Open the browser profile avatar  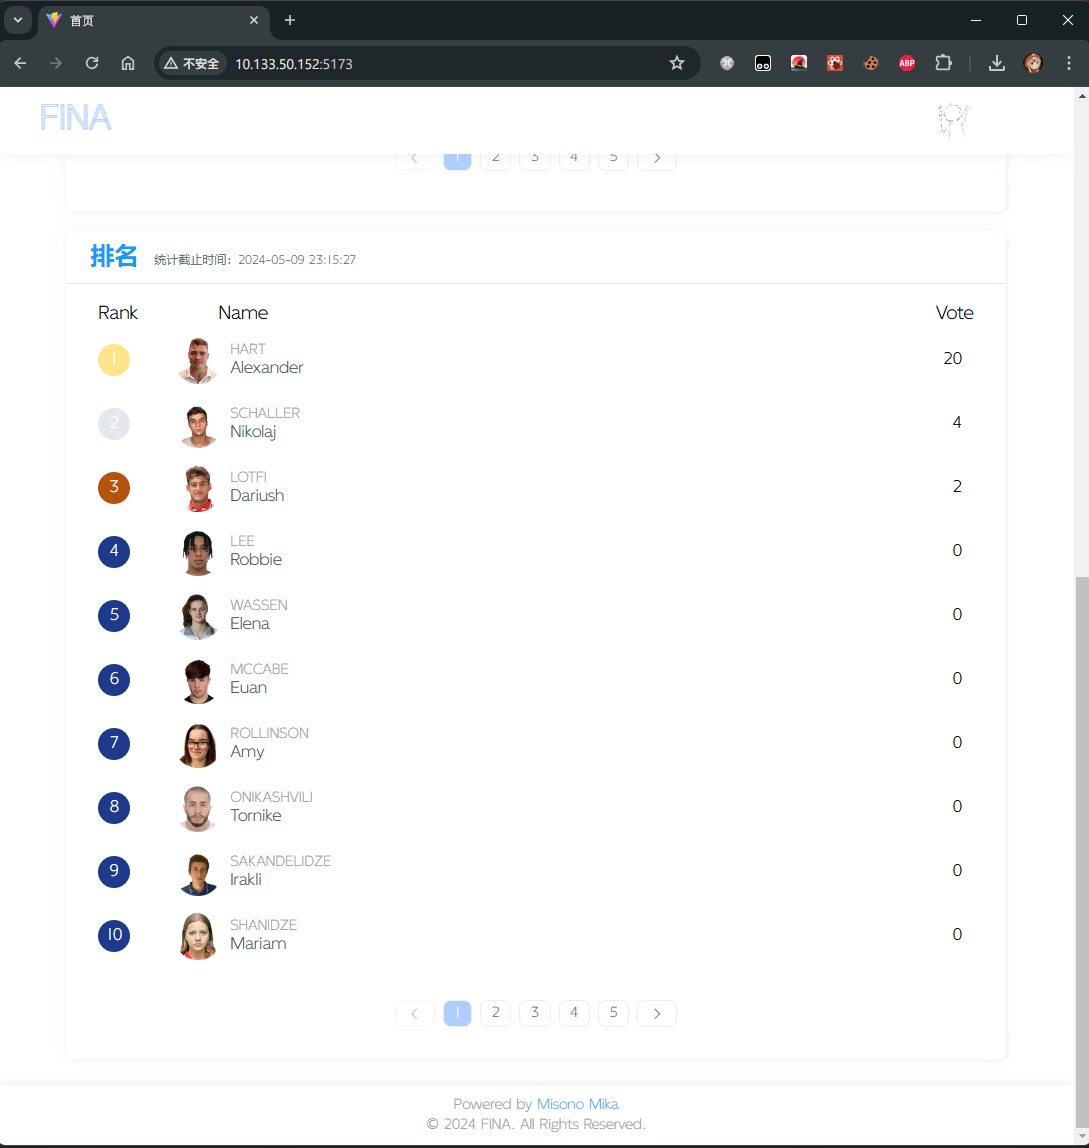point(1033,63)
